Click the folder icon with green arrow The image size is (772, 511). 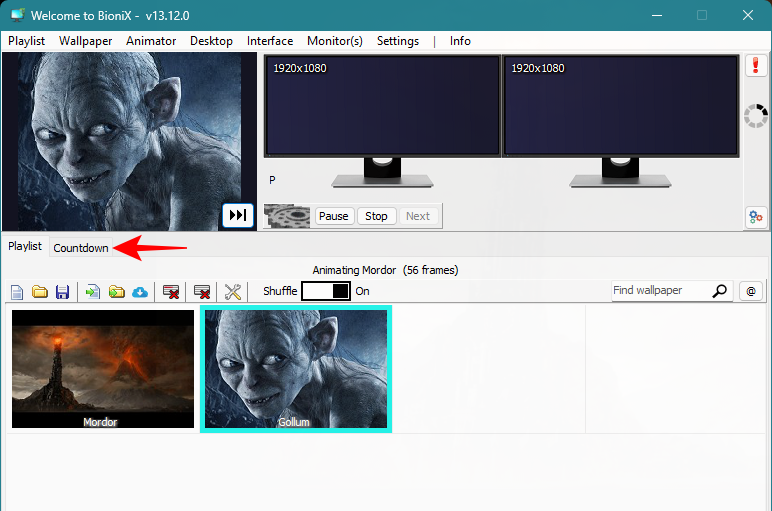pos(117,292)
